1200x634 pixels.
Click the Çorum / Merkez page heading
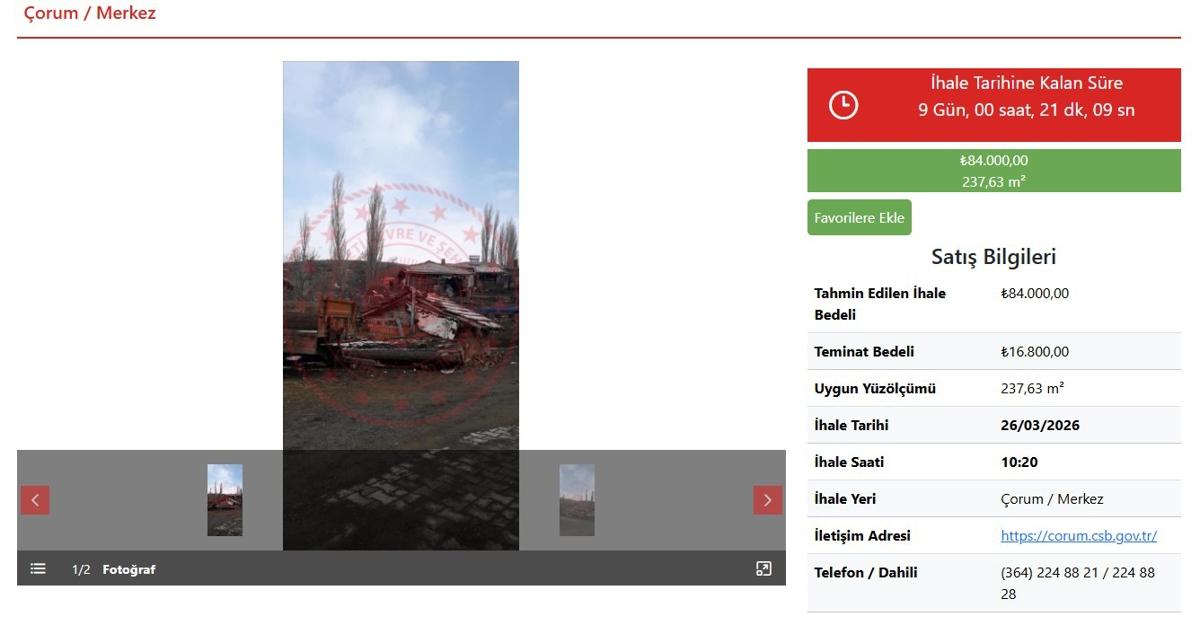point(90,14)
